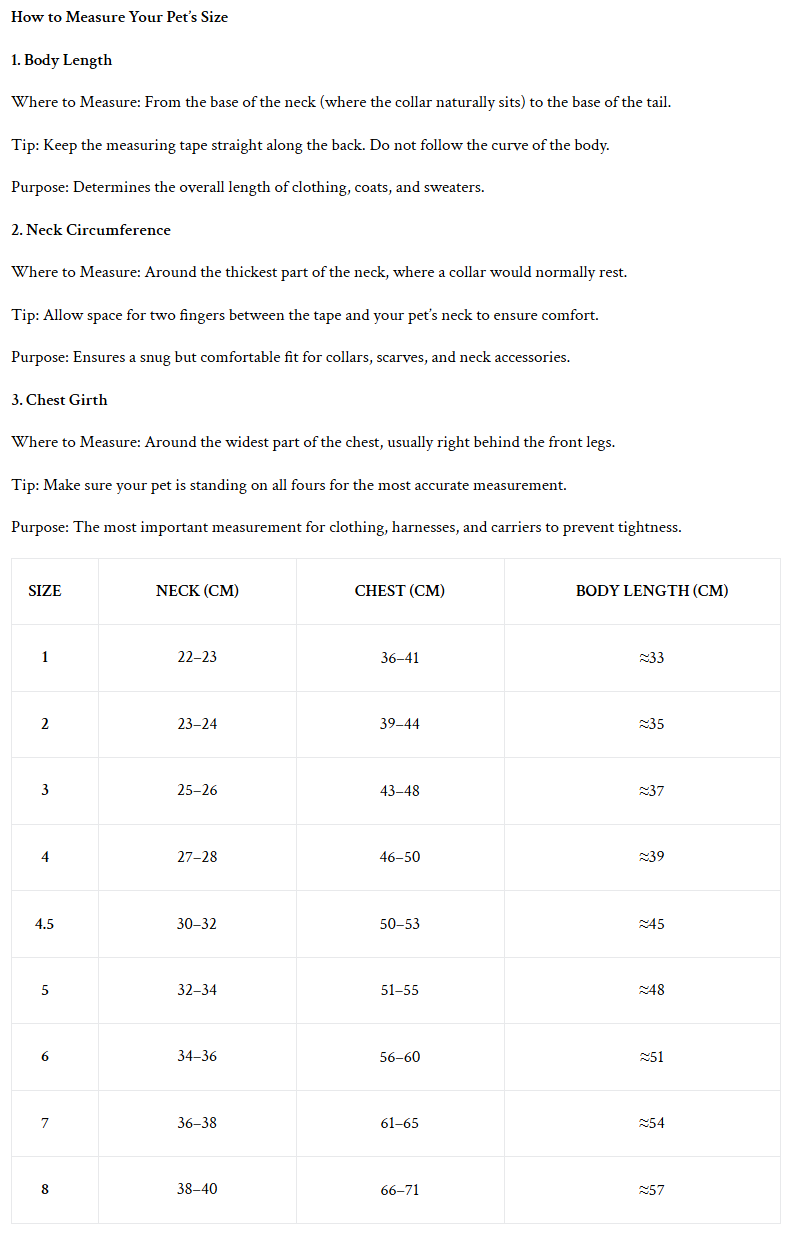
Task: Click the body length ≈57 cell
Action: (652, 1190)
